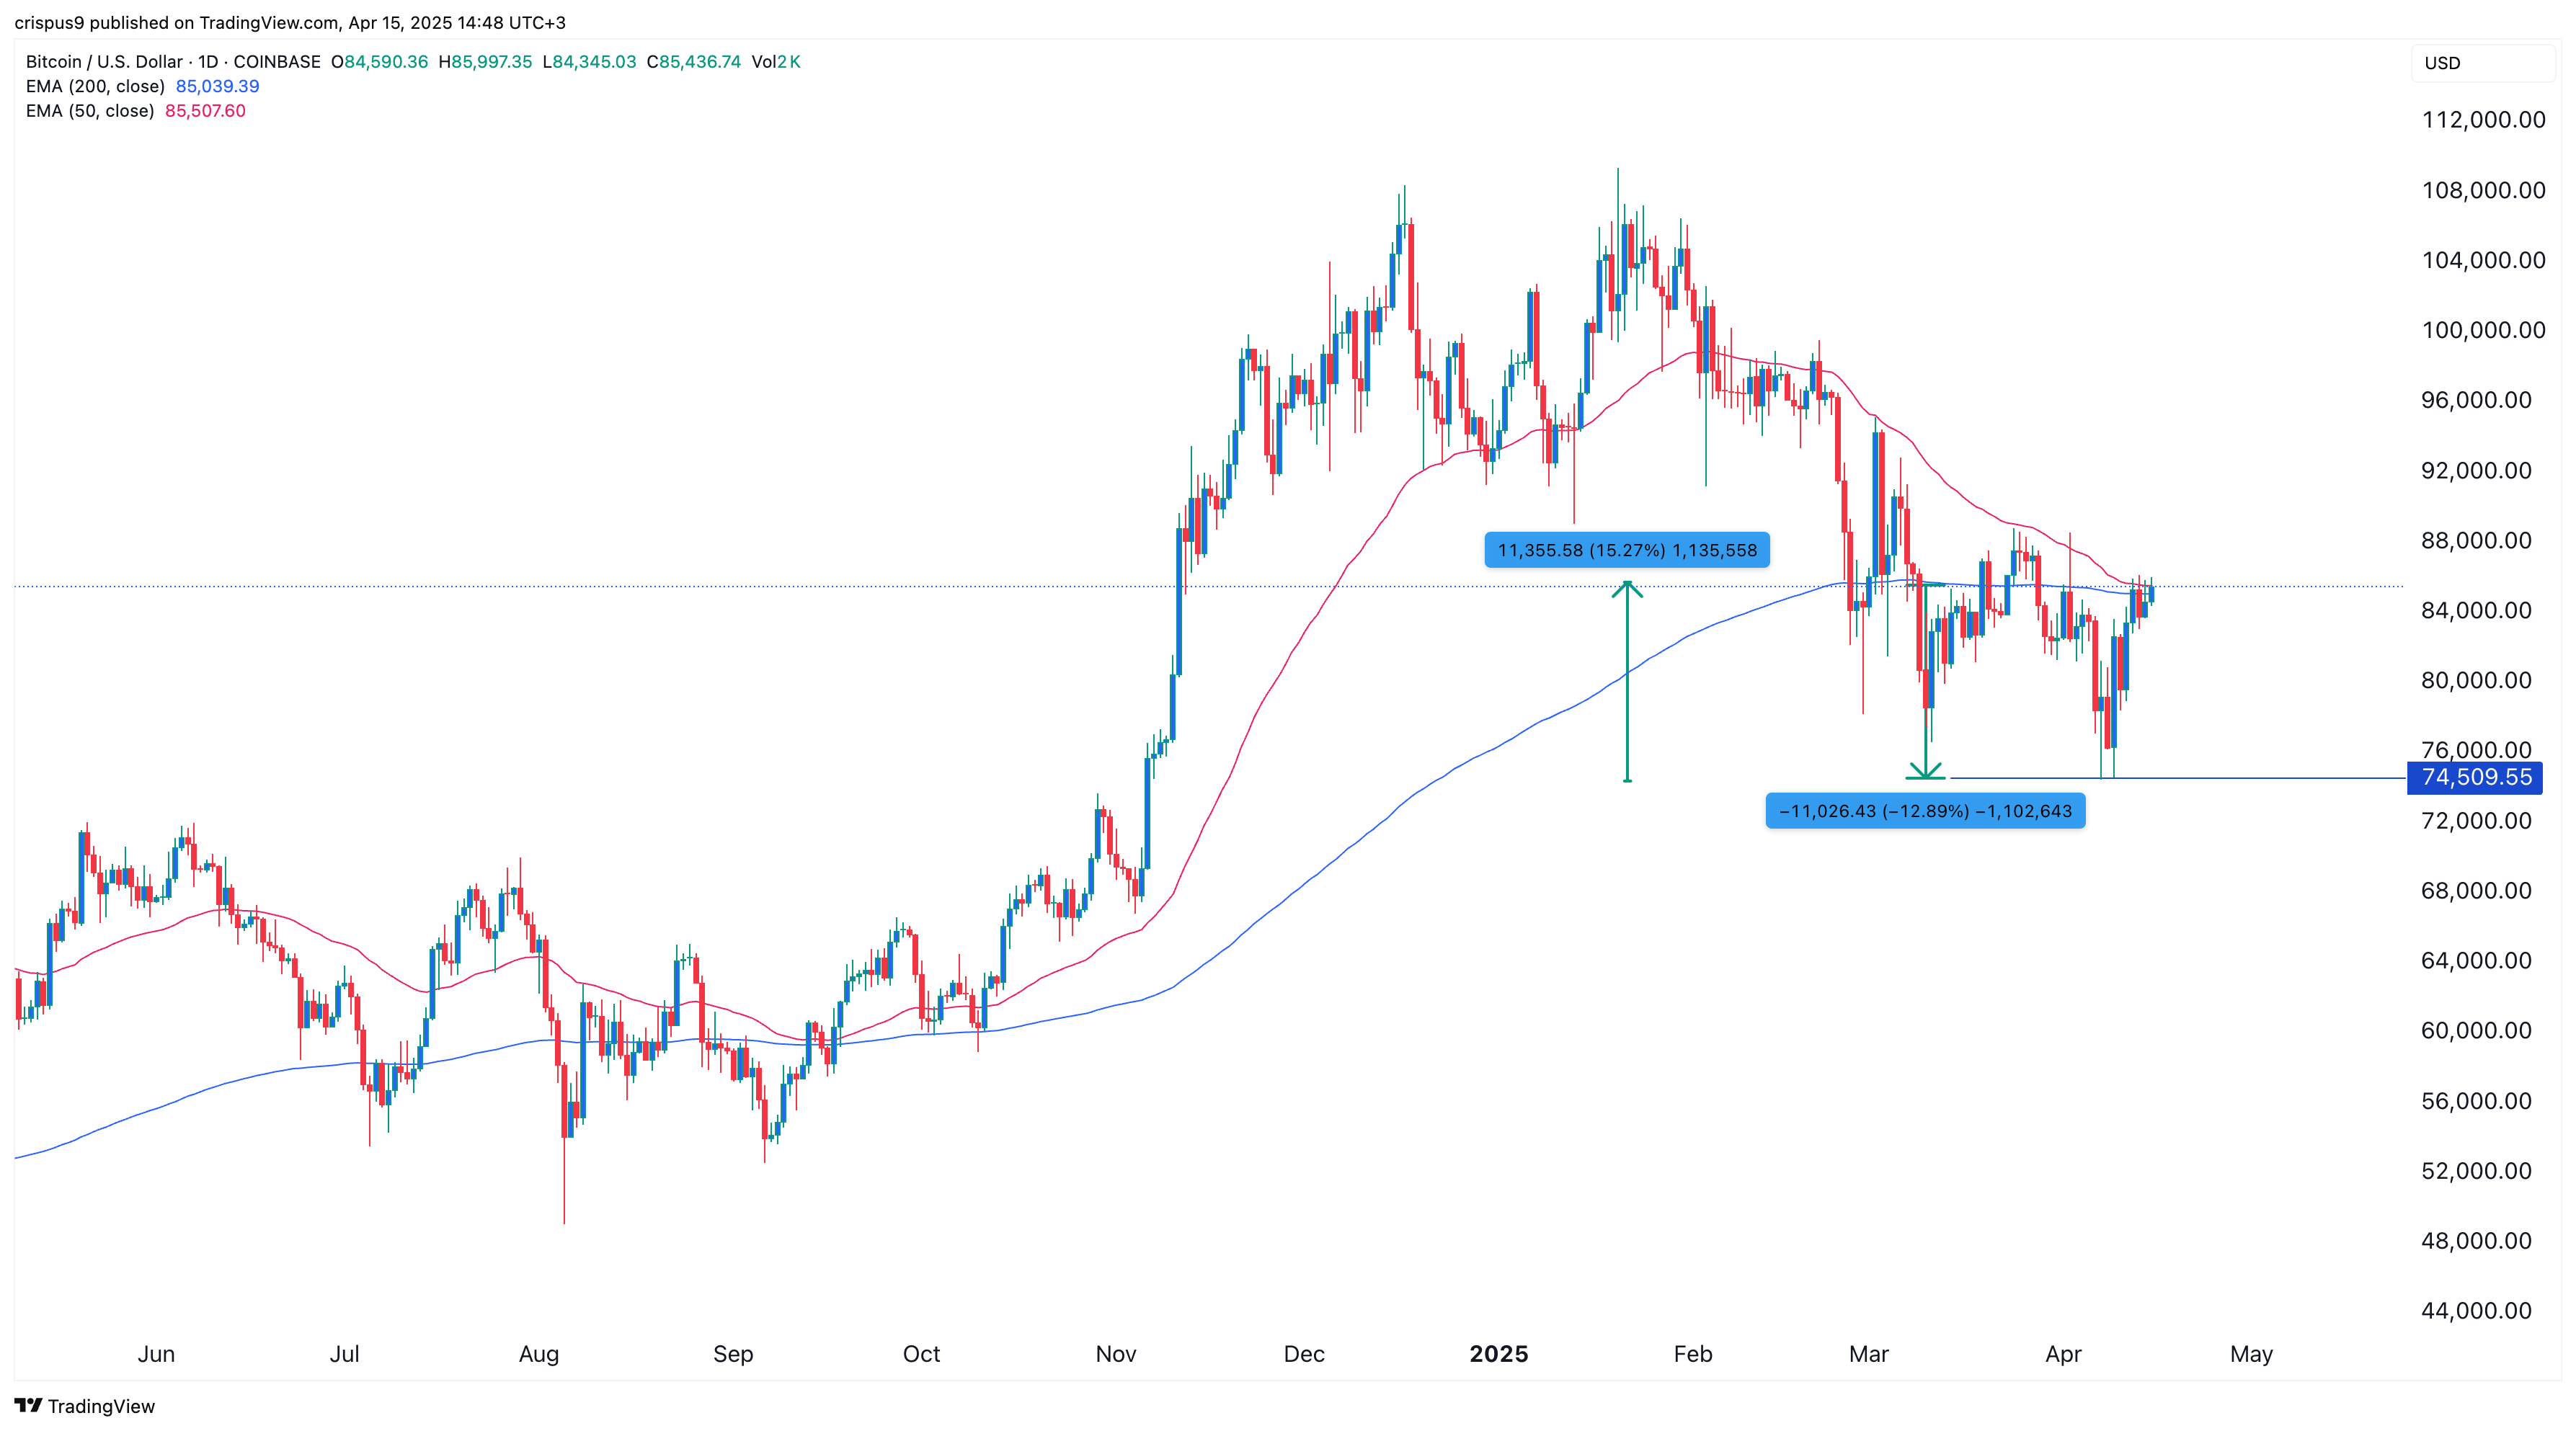Screen dimensions: 2576x1431
Task: Select the 11,355.58 (15.27%) measurement label
Action: pyautogui.click(x=1627, y=550)
